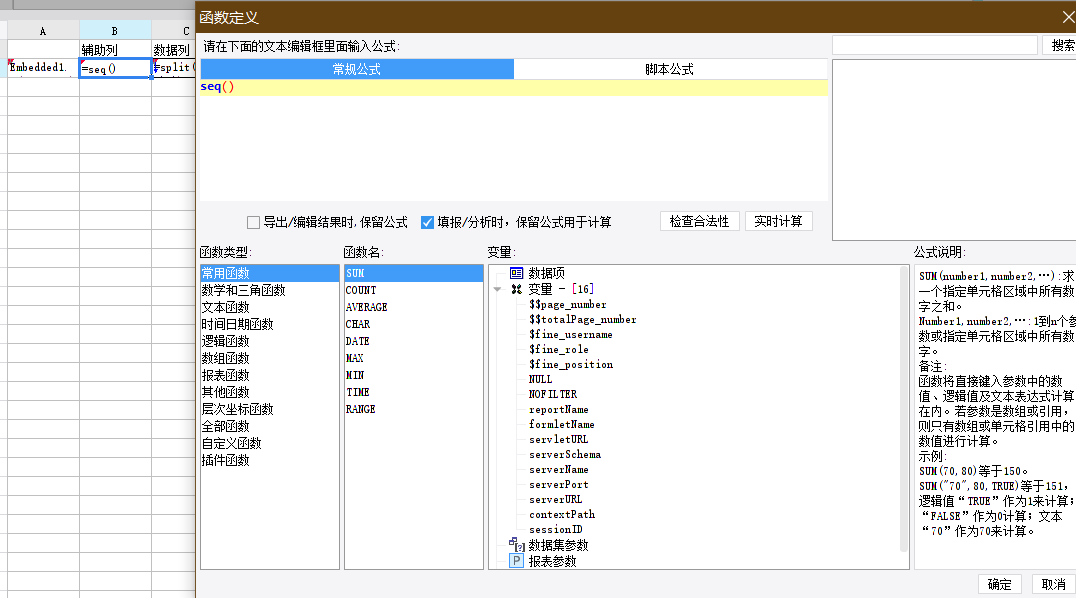Select 常用函数 function type
This screenshot has width=1076, height=598.
[270, 273]
